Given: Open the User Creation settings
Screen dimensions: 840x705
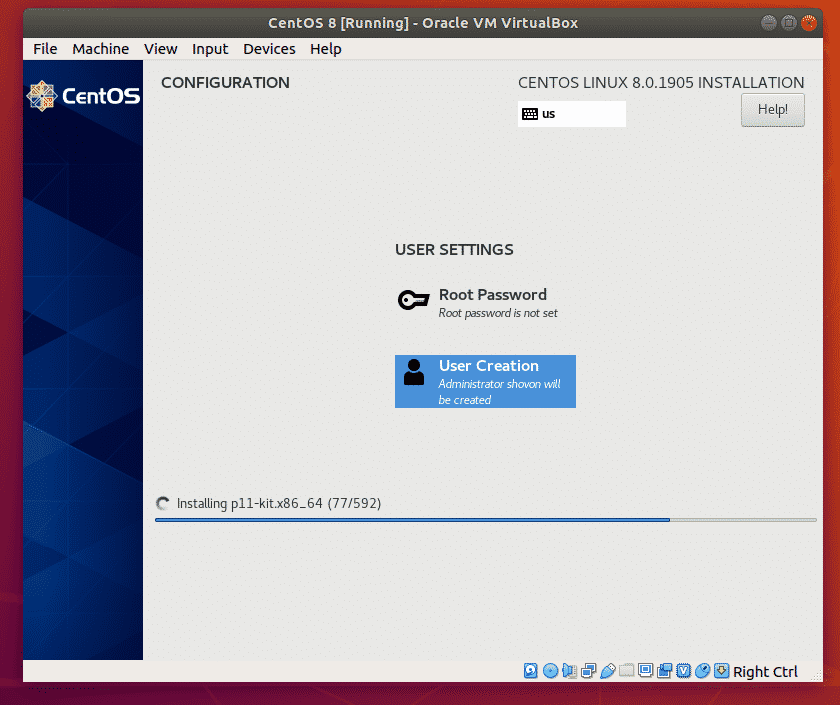Looking at the screenshot, I should 485,381.
